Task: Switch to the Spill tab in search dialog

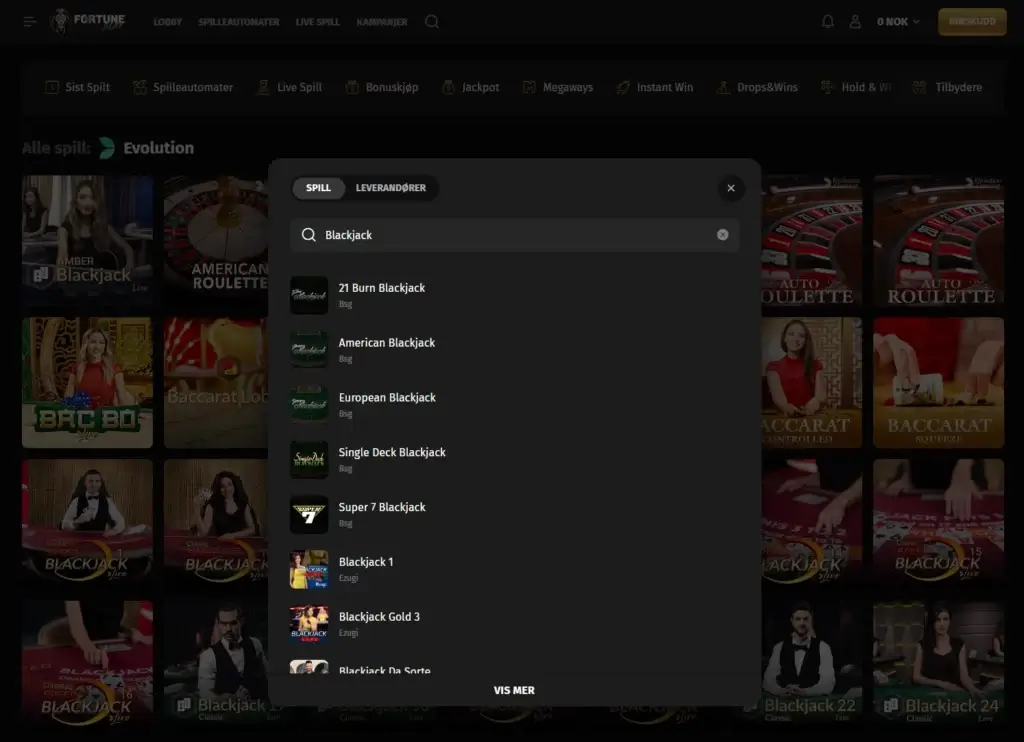Action: (318, 188)
